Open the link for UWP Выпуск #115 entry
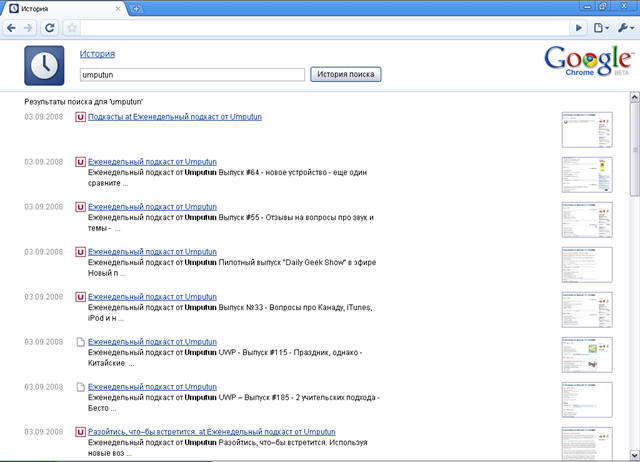 tap(152, 342)
